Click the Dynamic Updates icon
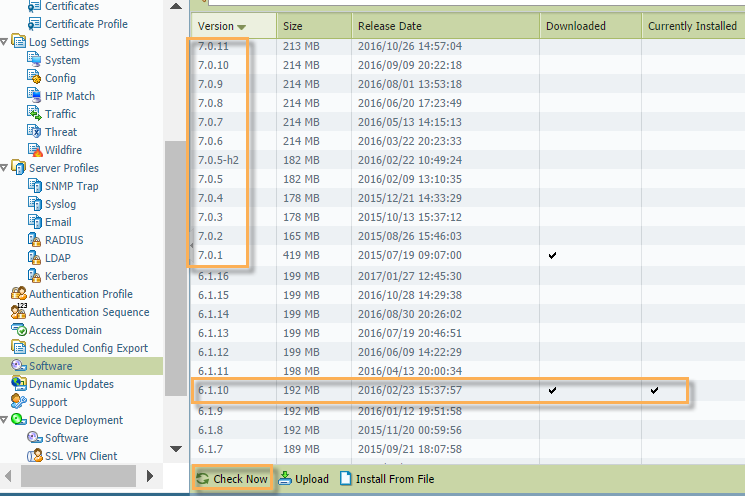The height and width of the screenshot is (496, 745). point(19,384)
